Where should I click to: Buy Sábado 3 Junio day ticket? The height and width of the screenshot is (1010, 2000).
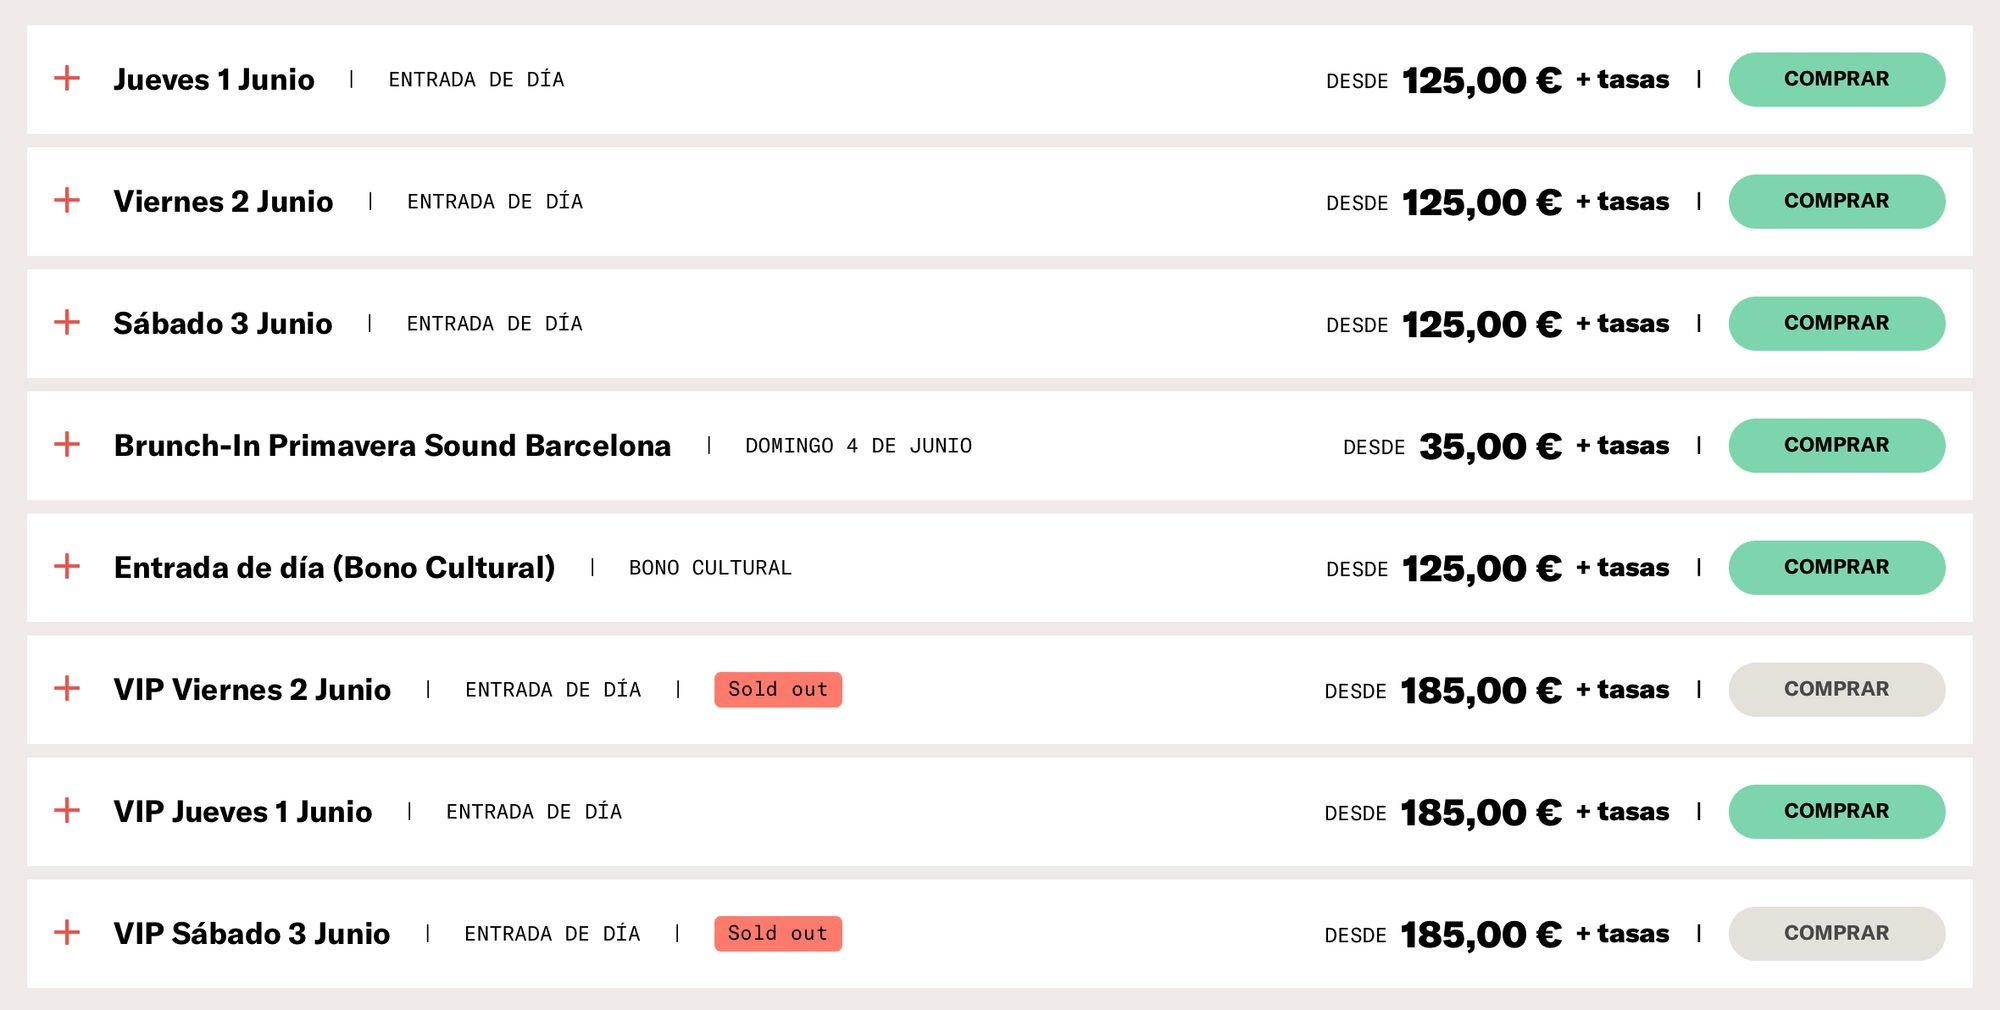(x=1837, y=323)
